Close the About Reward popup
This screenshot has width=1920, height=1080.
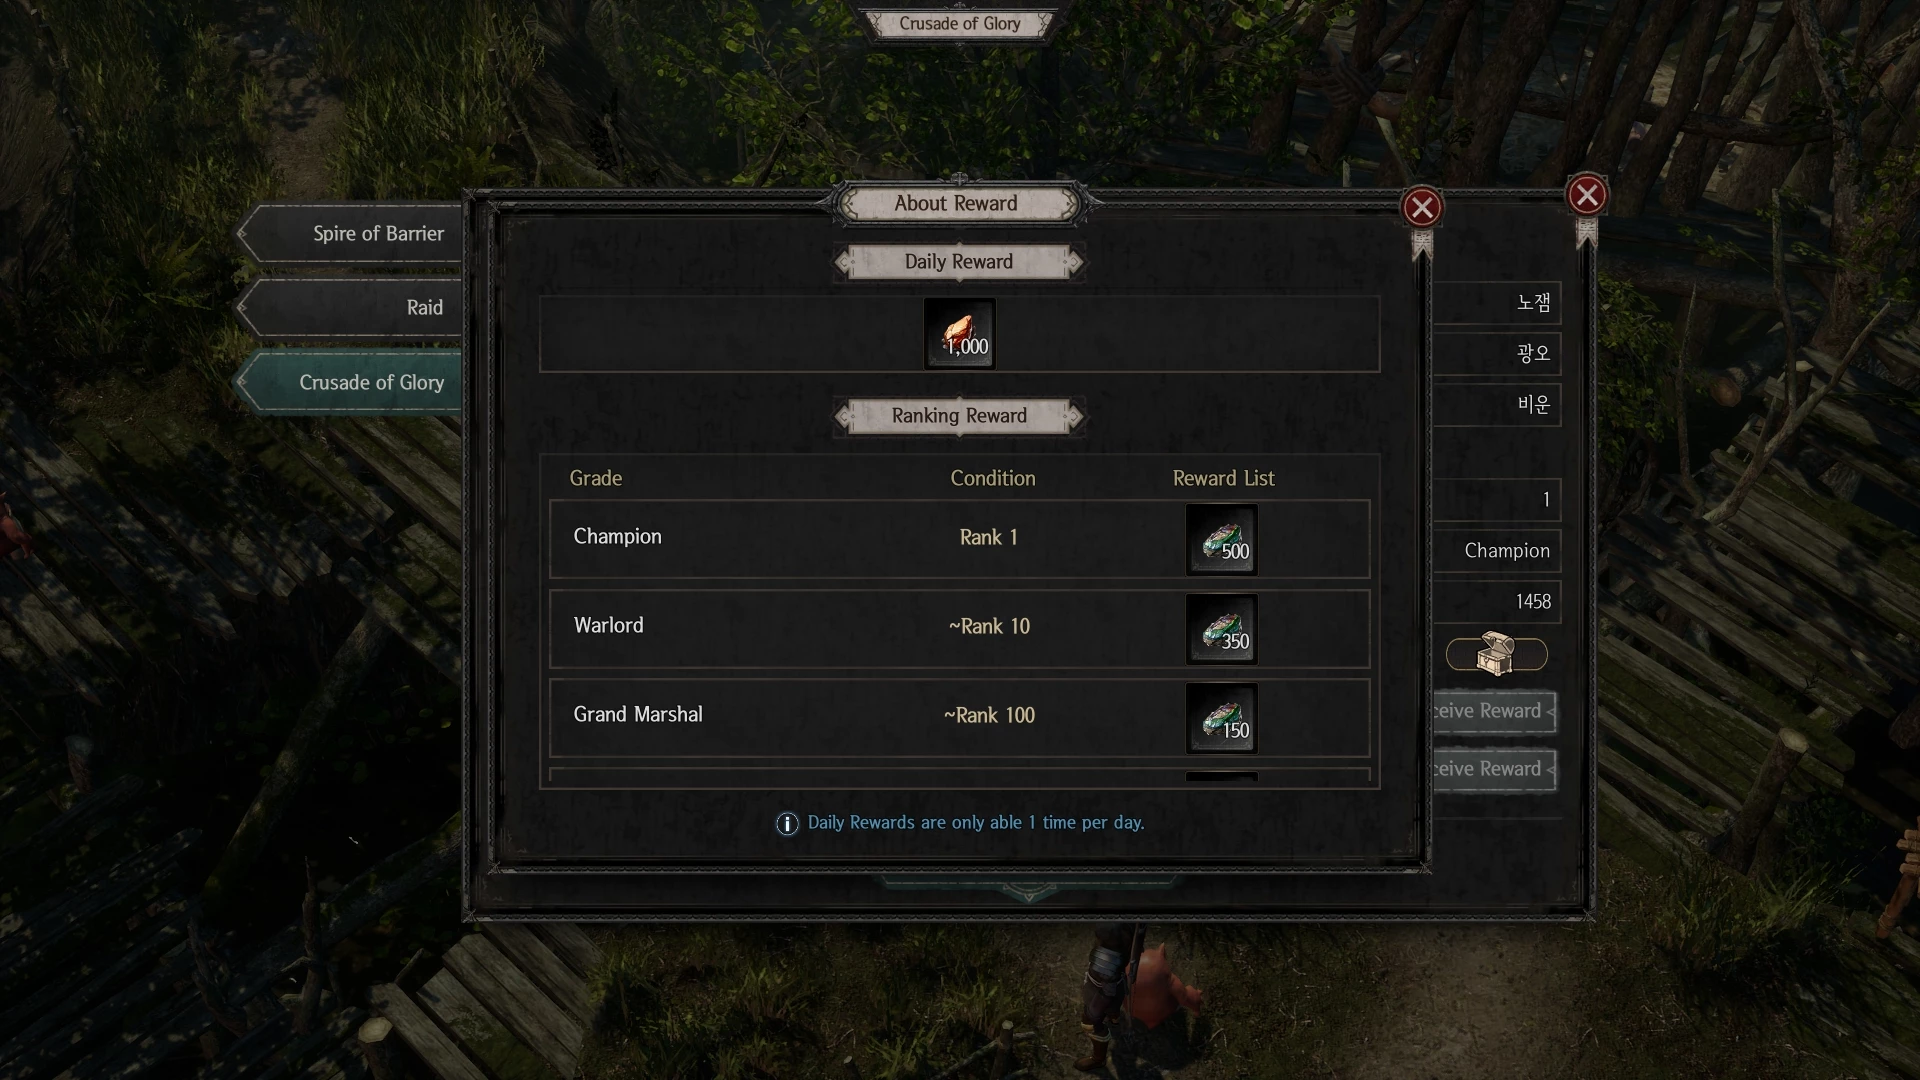[x=1421, y=207]
